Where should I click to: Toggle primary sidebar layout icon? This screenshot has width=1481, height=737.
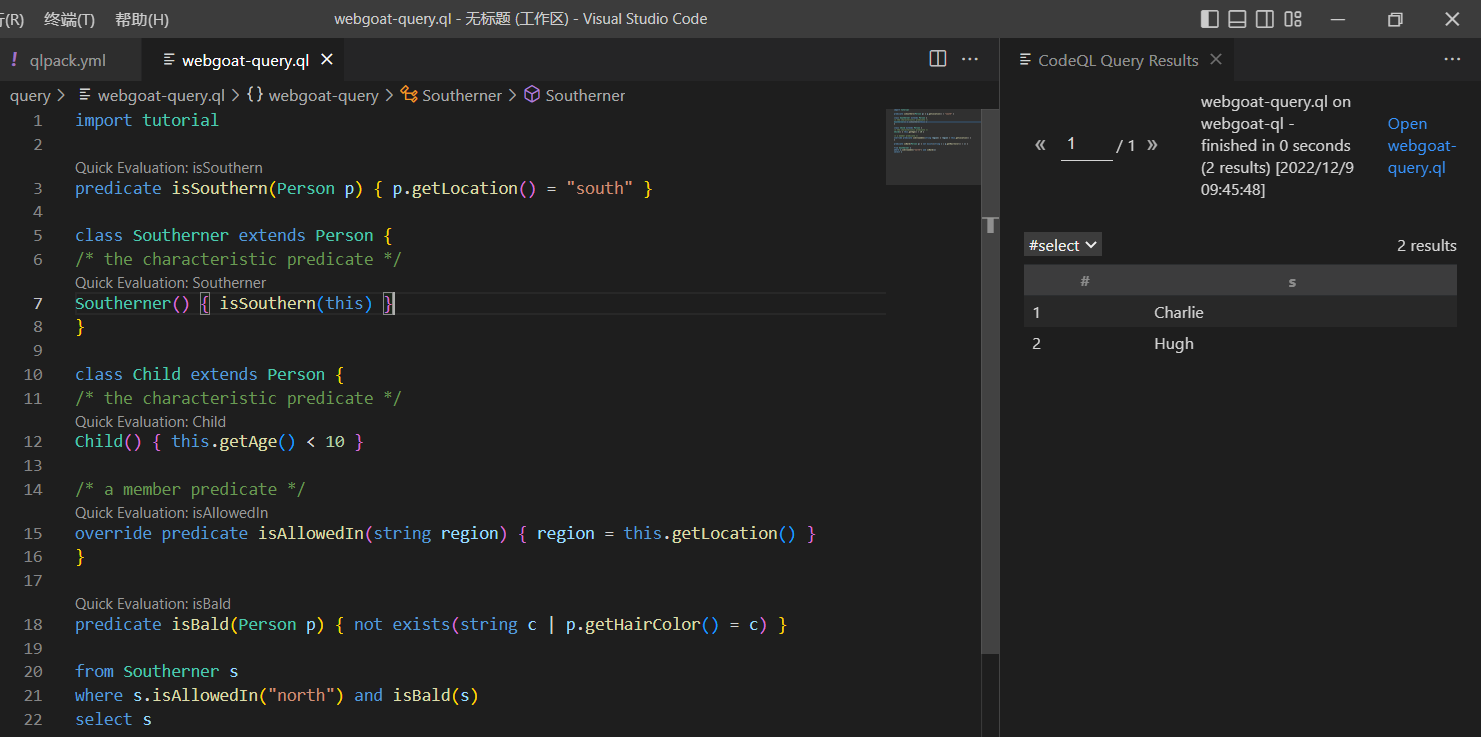point(1209,19)
